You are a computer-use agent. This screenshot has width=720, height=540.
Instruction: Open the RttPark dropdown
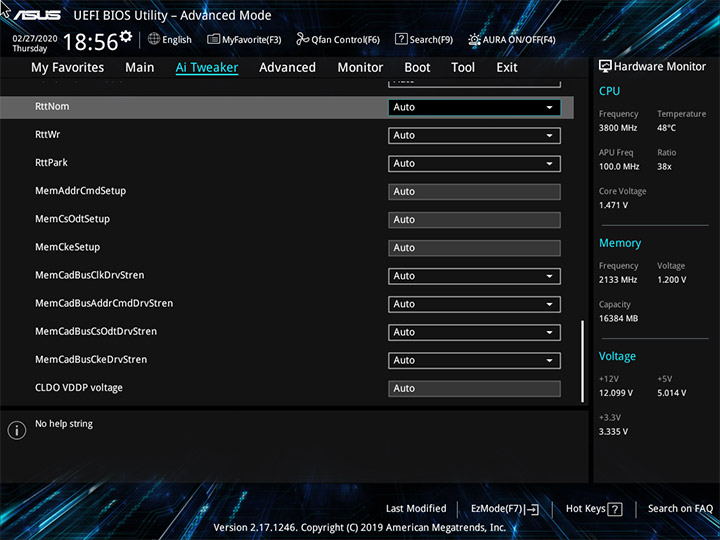coord(474,163)
